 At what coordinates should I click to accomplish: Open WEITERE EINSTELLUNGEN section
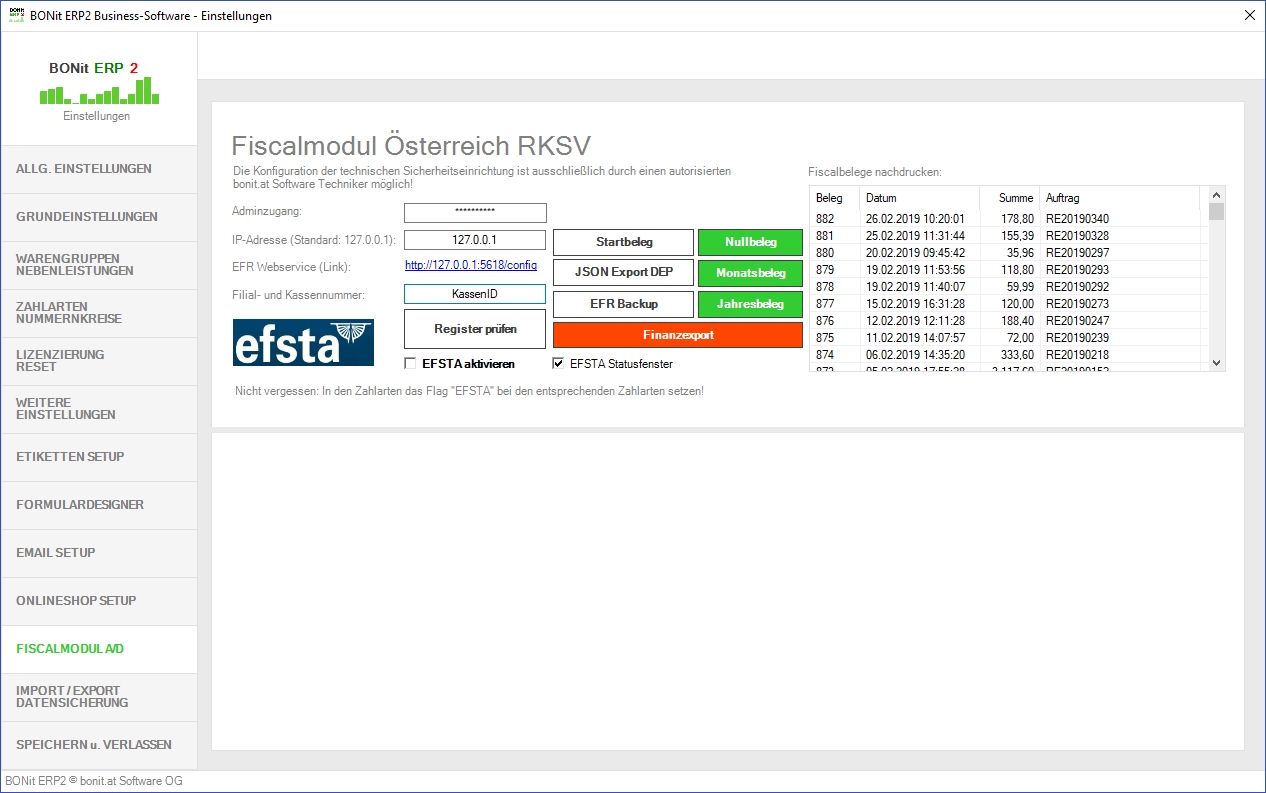tap(99, 409)
